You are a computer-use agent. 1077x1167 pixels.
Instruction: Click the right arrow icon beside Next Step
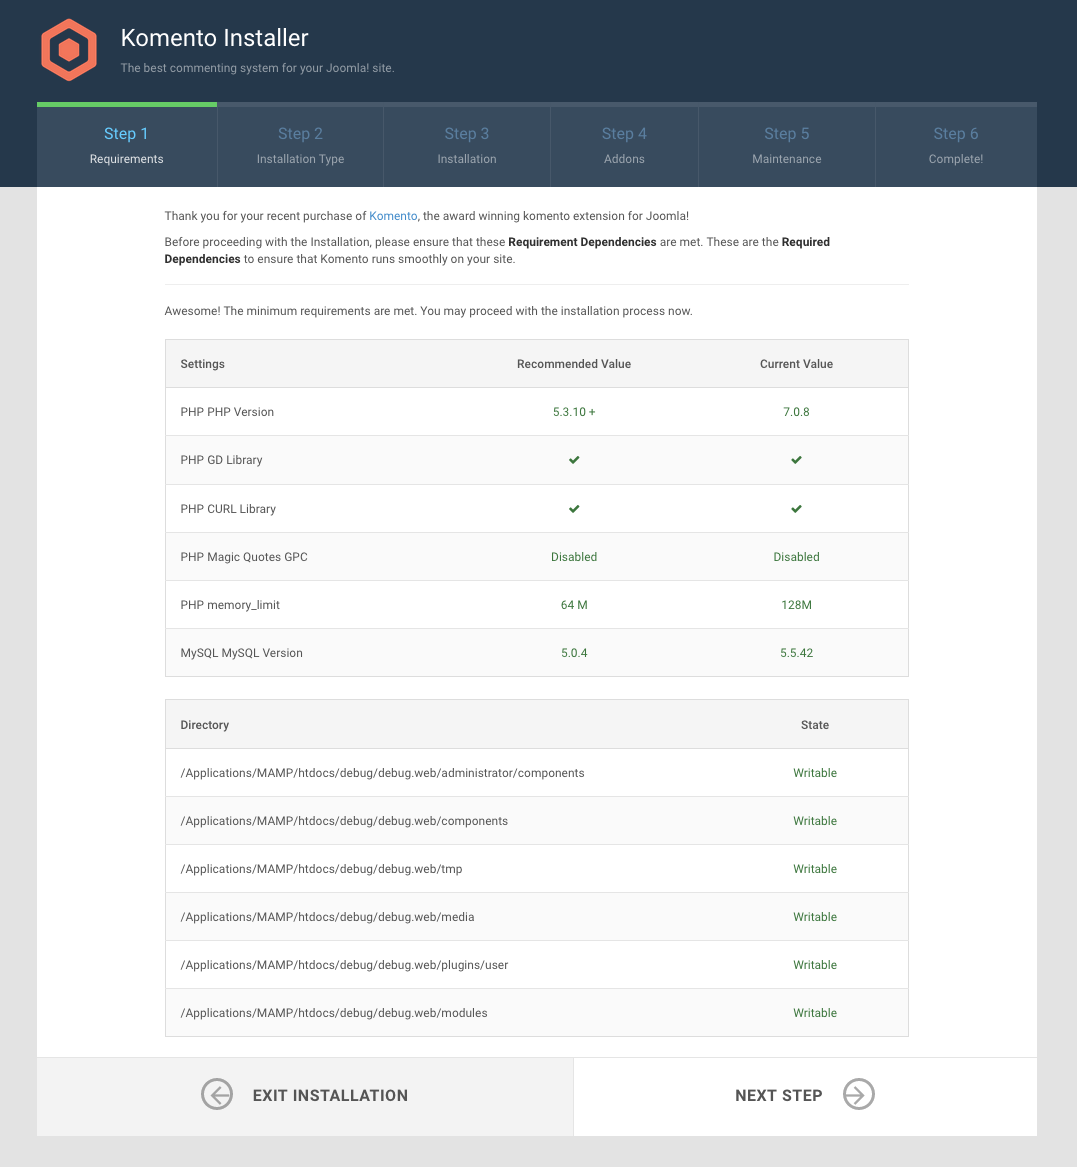tap(858, 1095)
